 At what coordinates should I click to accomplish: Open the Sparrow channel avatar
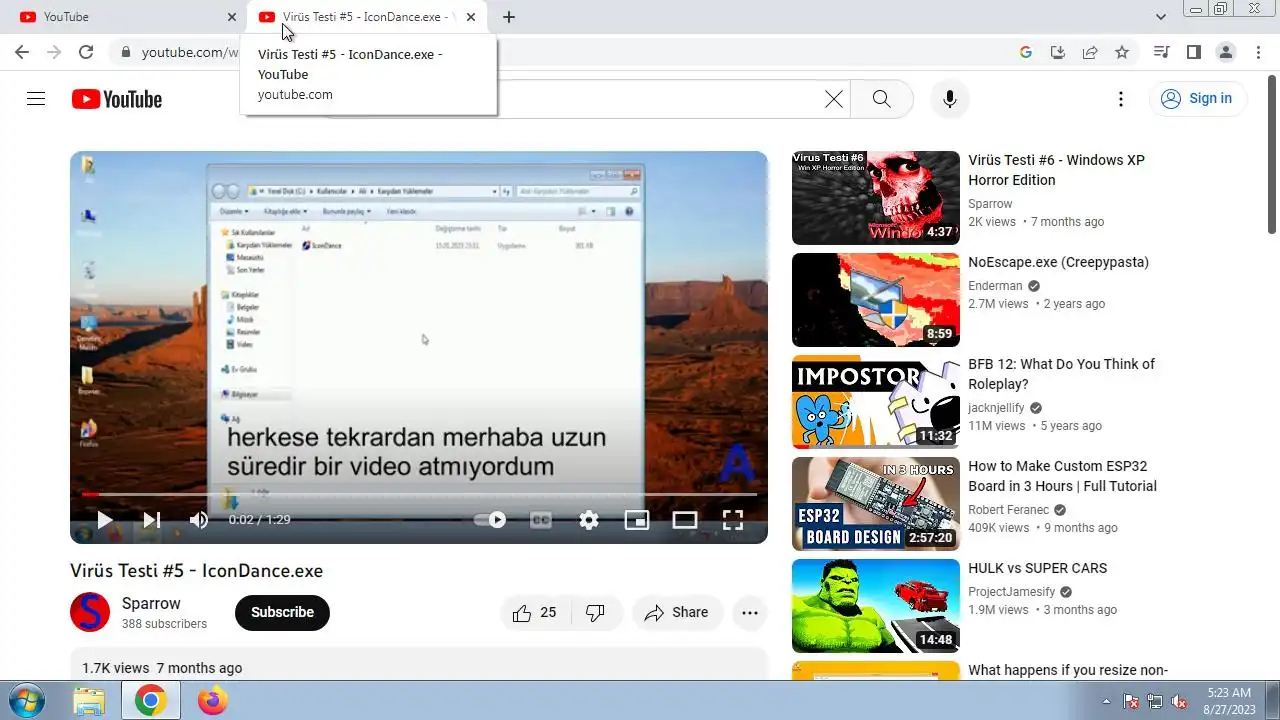(90, 612)
